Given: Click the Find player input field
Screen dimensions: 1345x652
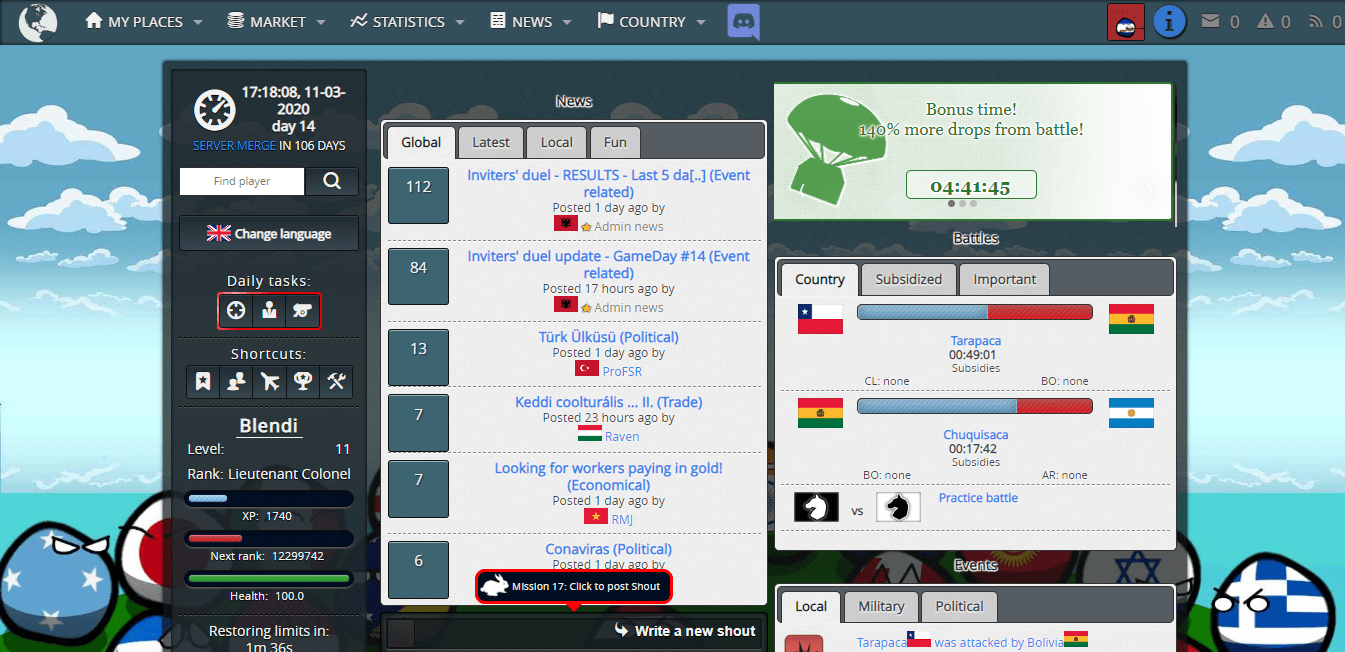Looking at the screenshot, I should [241, 181].
